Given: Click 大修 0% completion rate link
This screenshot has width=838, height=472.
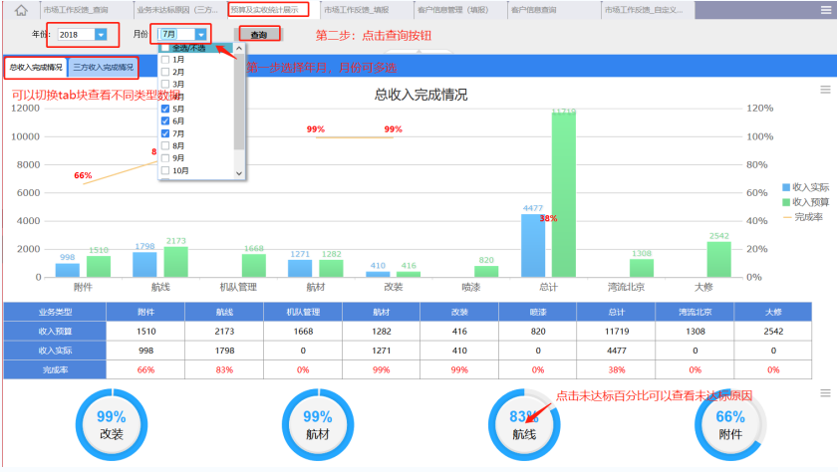Looking at the screenshot, I should [773, 370].
